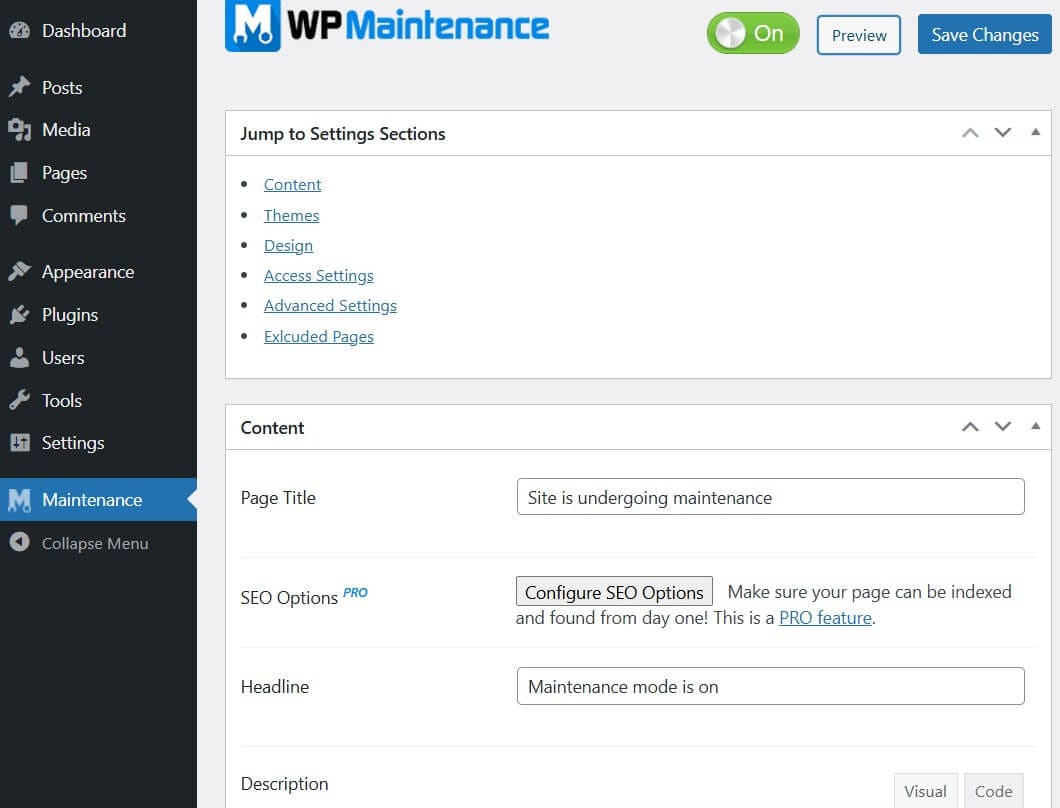Jump to the Access Settings link
The width and height of the screenshot is (1060, 808).
[318, 275]
